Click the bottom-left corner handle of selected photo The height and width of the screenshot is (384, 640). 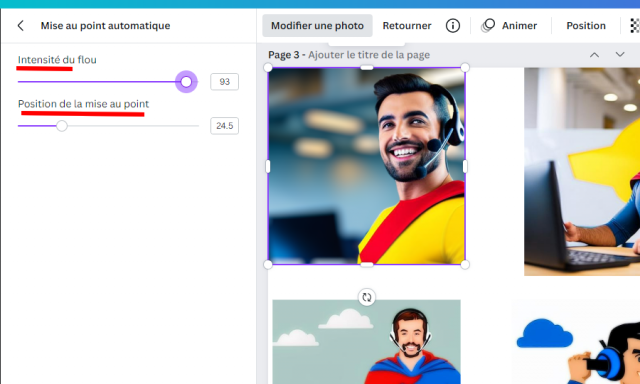click(x=268, y=264)
